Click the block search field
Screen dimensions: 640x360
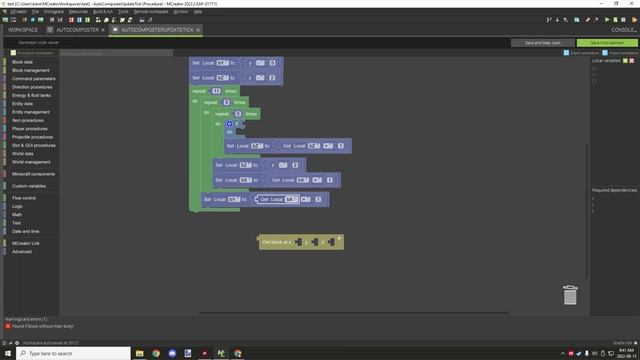tap(116, 53)
